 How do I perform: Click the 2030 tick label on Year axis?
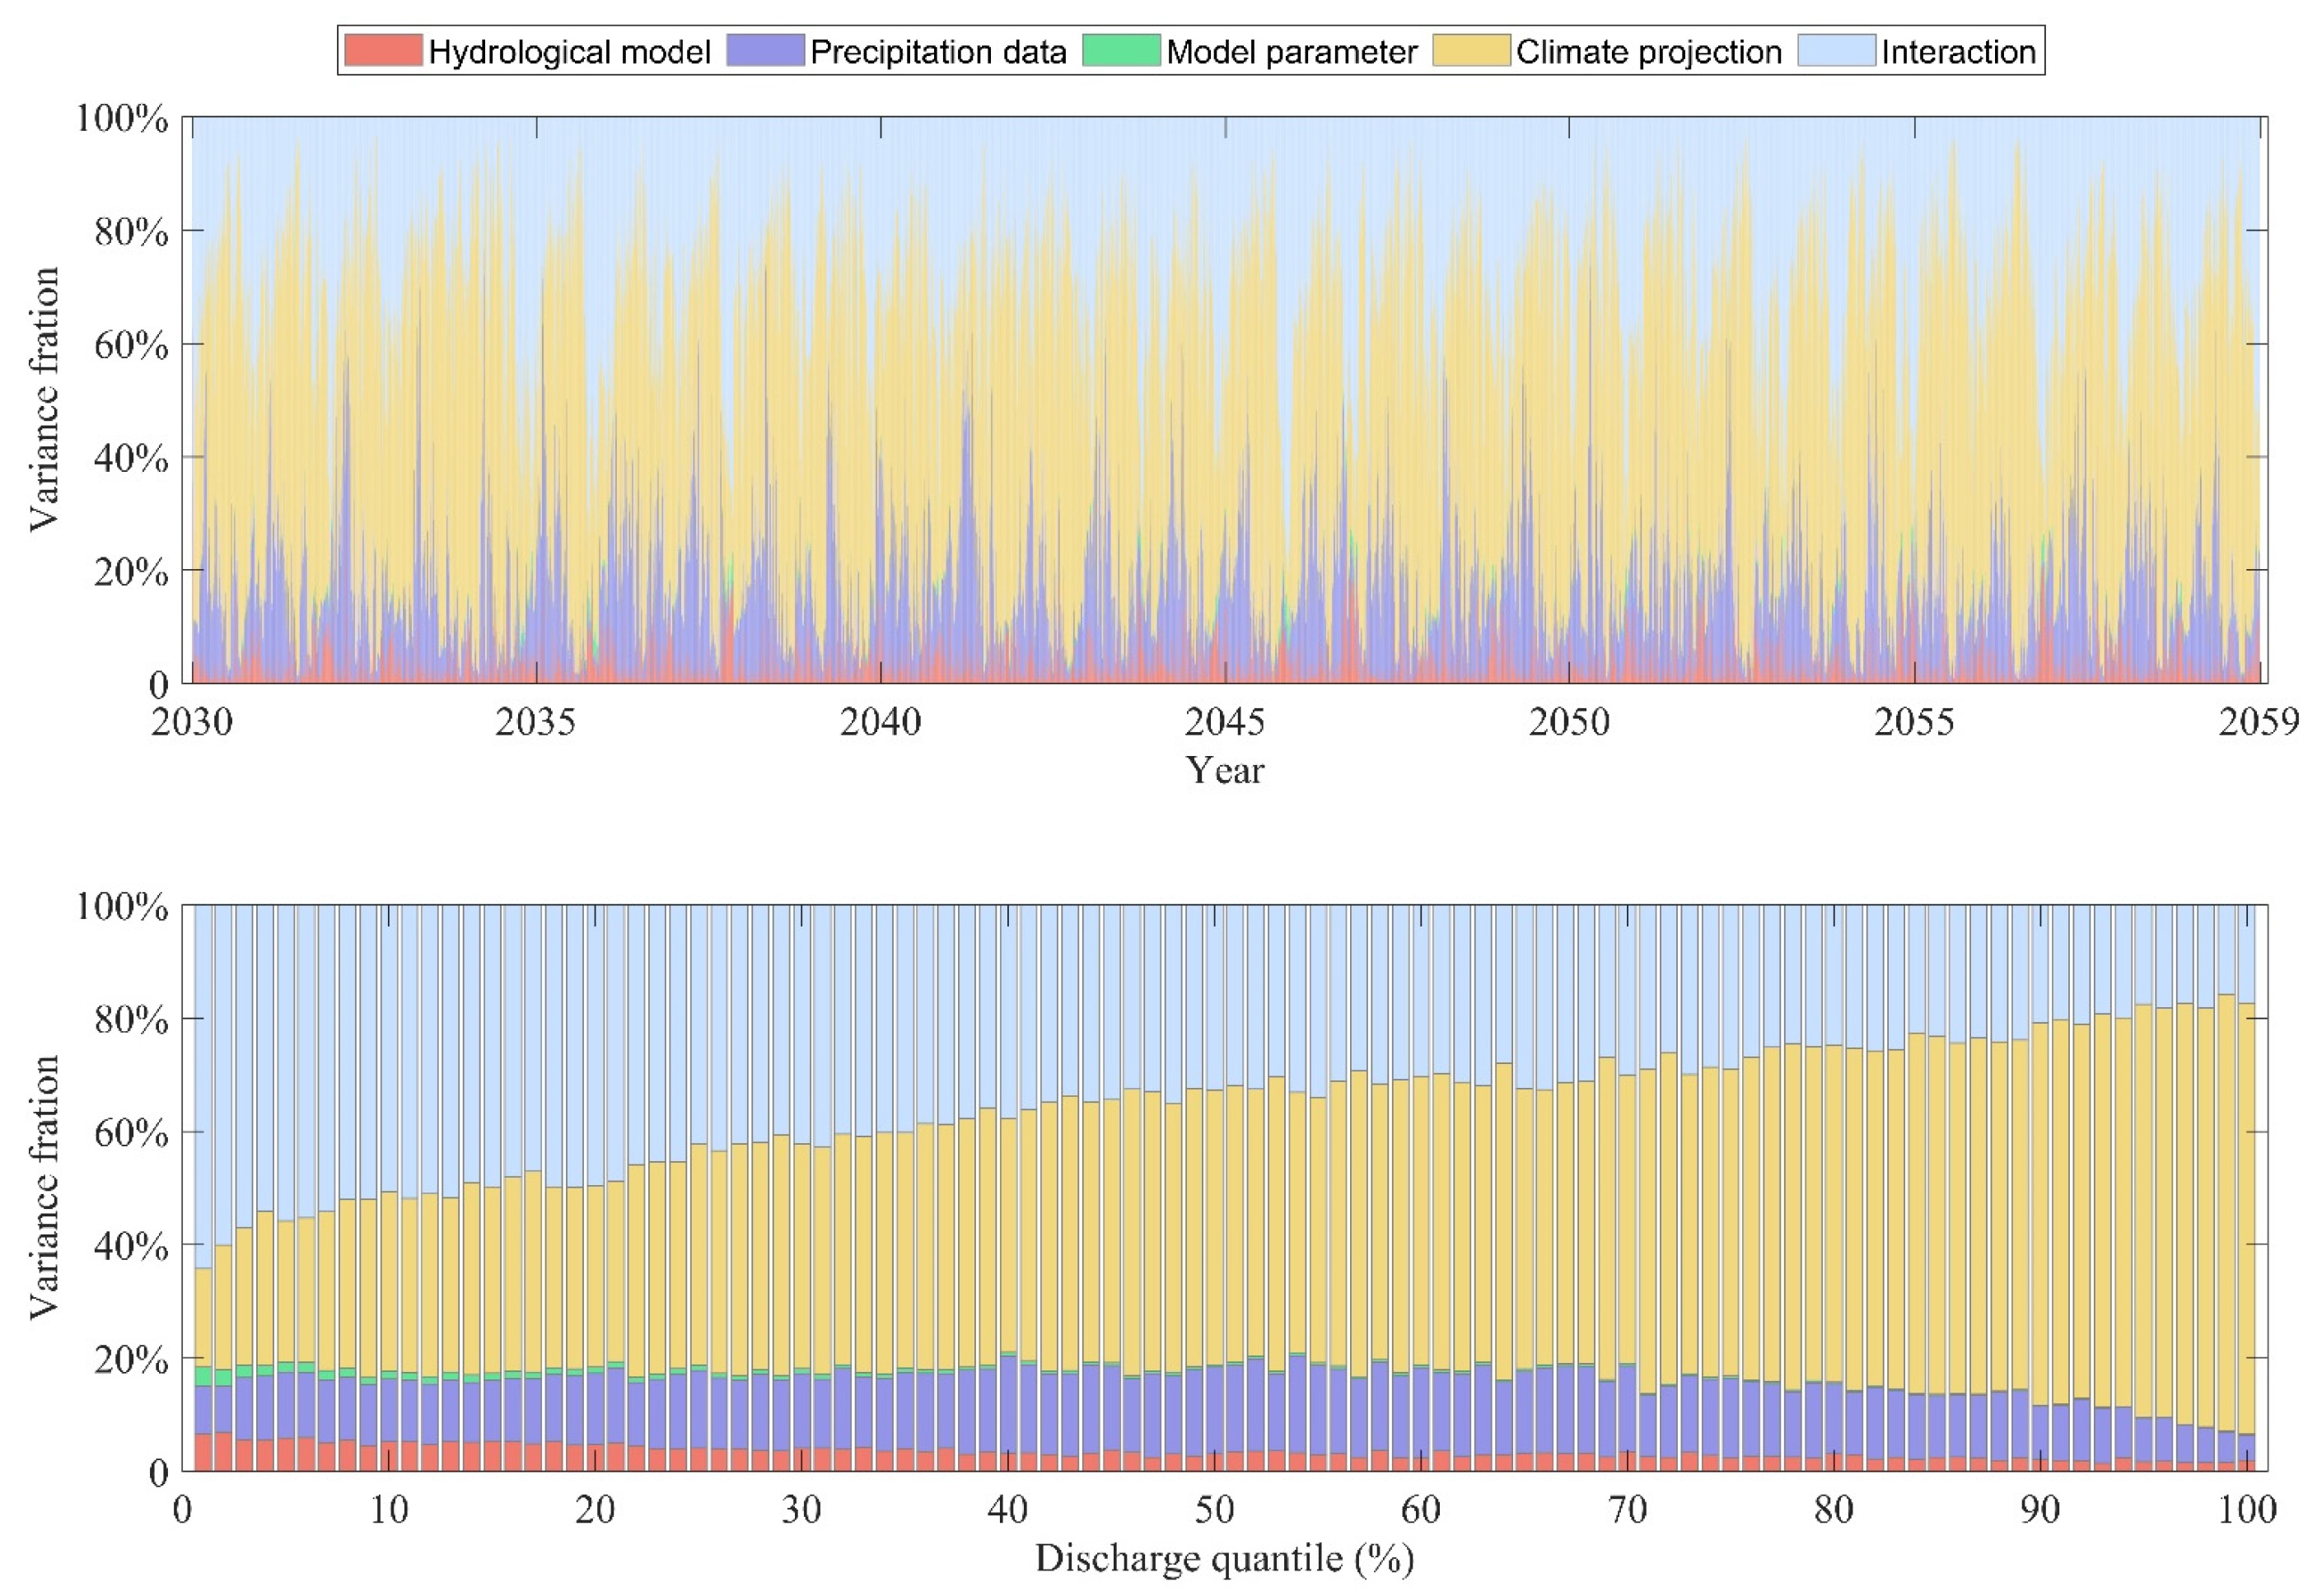click(191, 721)
